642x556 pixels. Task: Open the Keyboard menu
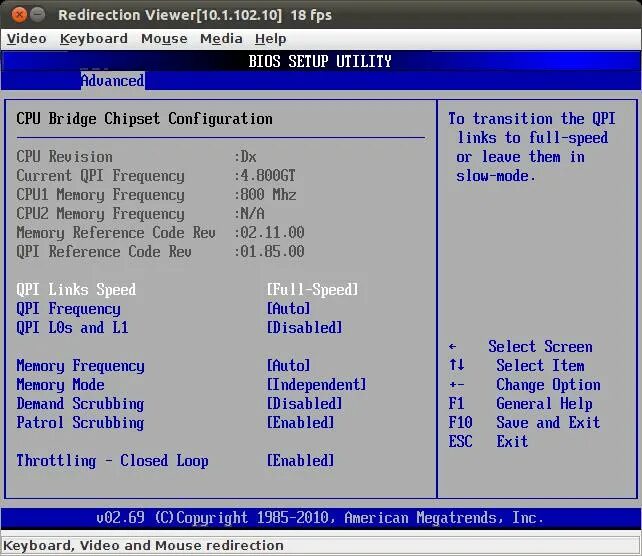pos(94,39)
